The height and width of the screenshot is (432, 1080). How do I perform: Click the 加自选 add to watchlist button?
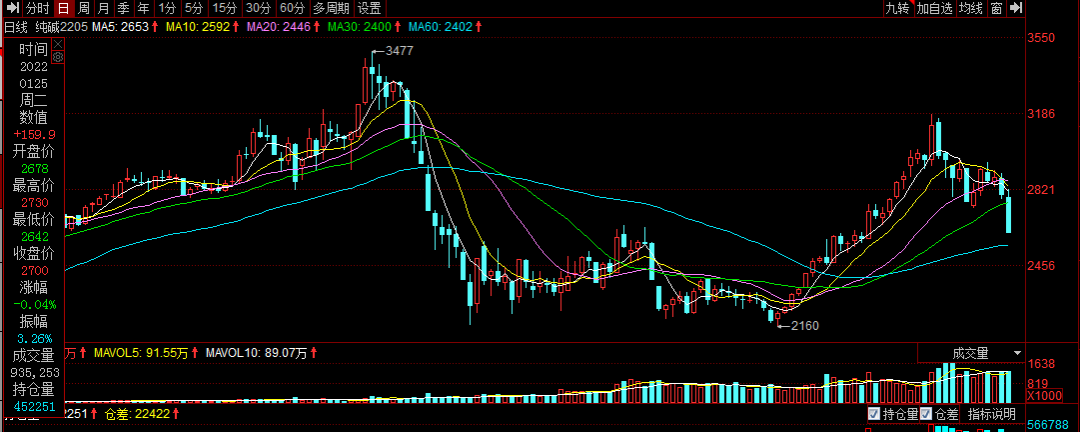(933, 8)
